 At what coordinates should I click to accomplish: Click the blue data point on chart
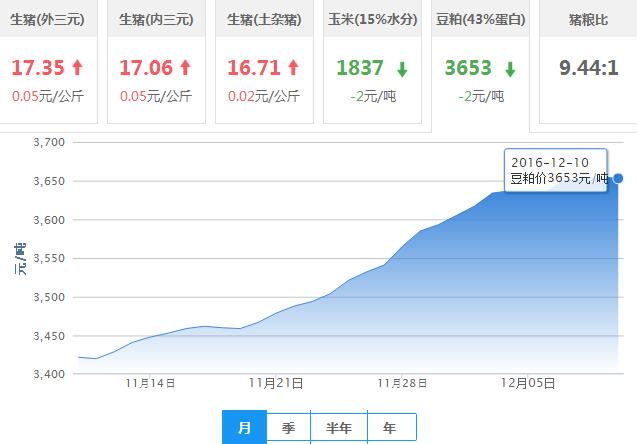click(618, 178)
